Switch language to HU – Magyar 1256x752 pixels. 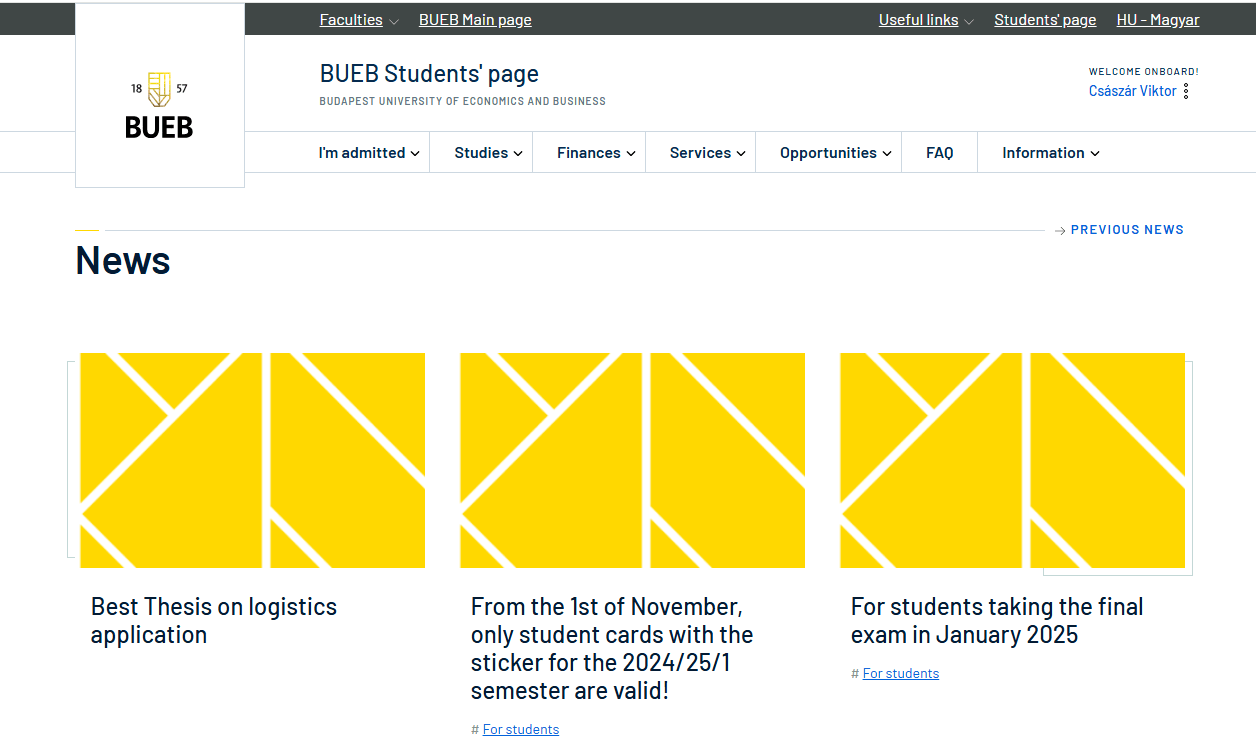coord(1157,20)
